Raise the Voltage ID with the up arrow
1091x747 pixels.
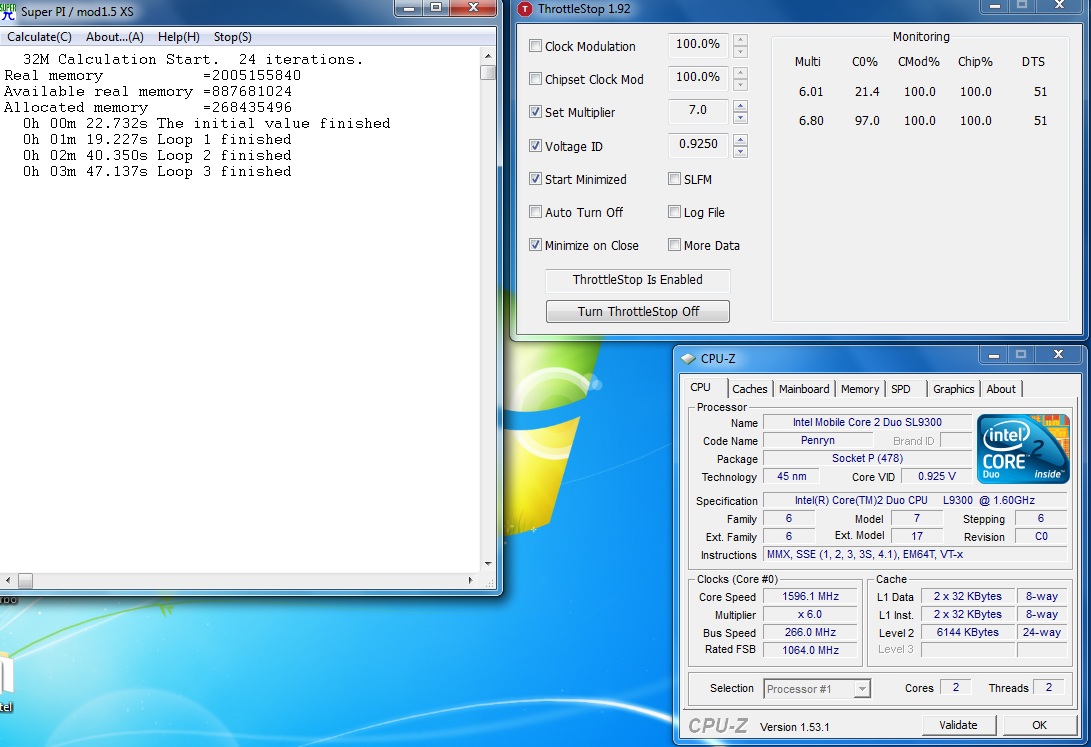[740, 140]
